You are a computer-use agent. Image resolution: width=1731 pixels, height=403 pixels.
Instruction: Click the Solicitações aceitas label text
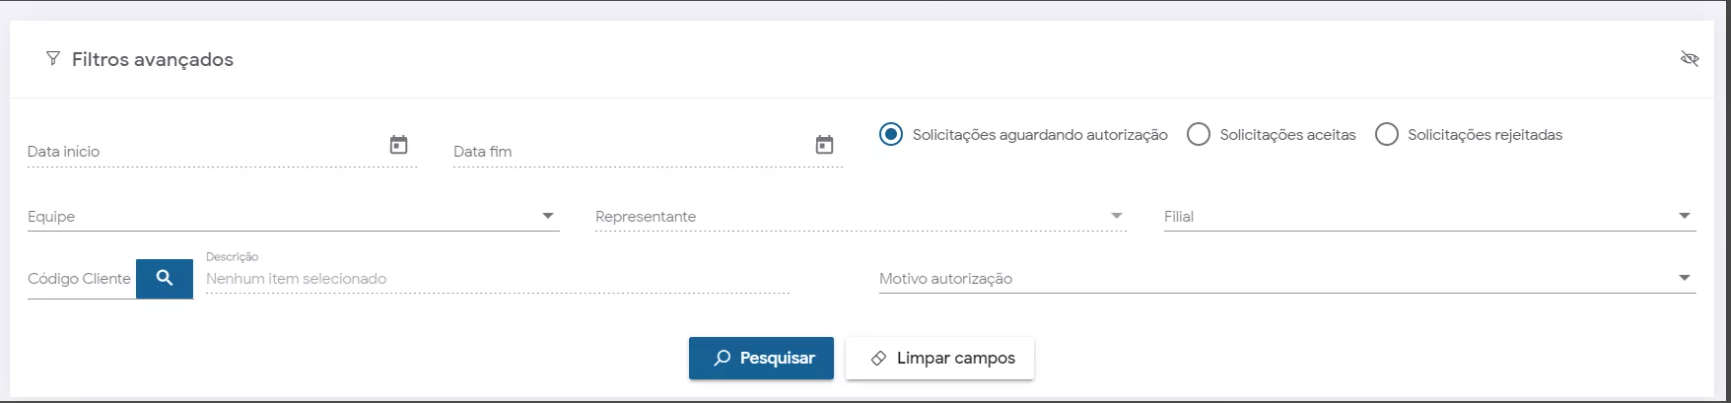(x=1287, y=135)
